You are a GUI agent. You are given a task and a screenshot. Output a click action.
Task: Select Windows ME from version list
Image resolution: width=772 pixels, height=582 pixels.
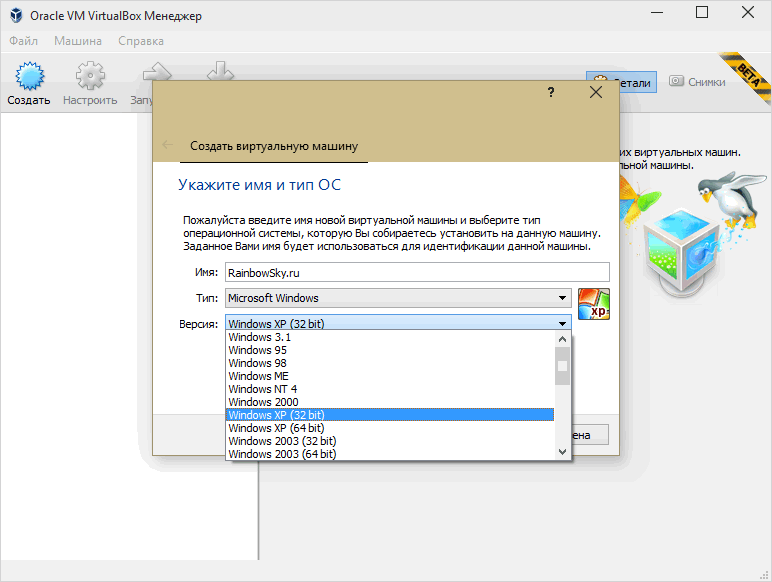coord(390,376)
